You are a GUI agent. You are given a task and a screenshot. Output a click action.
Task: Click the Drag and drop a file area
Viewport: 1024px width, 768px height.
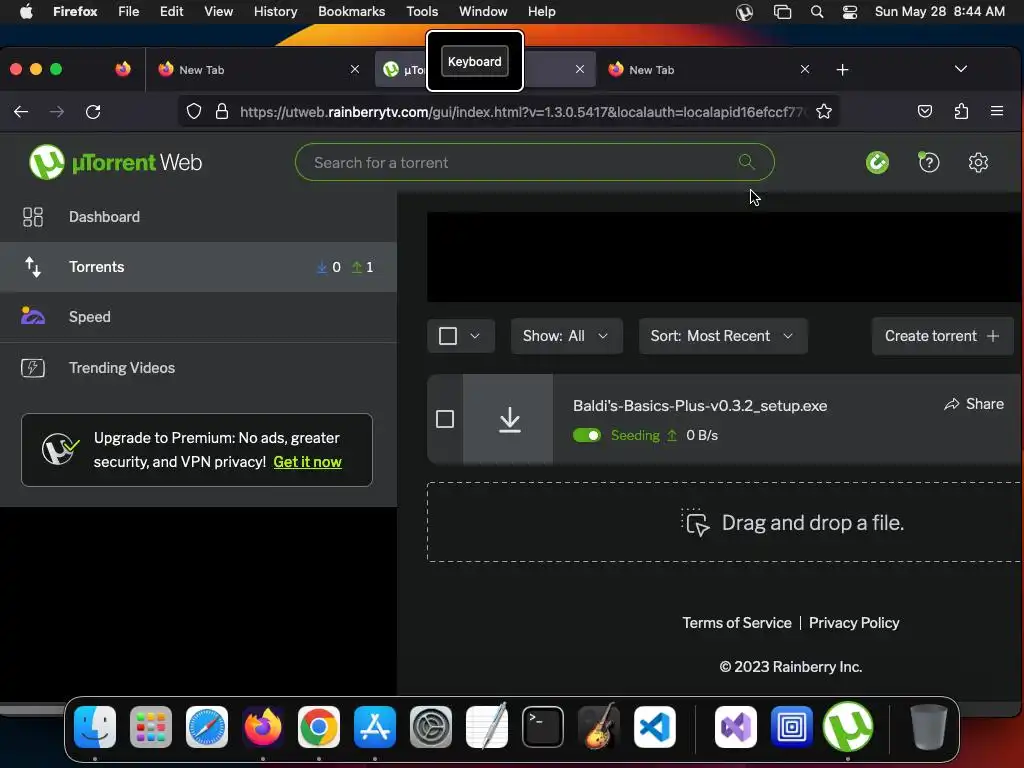pyautogui.click(x=725, y=522)
